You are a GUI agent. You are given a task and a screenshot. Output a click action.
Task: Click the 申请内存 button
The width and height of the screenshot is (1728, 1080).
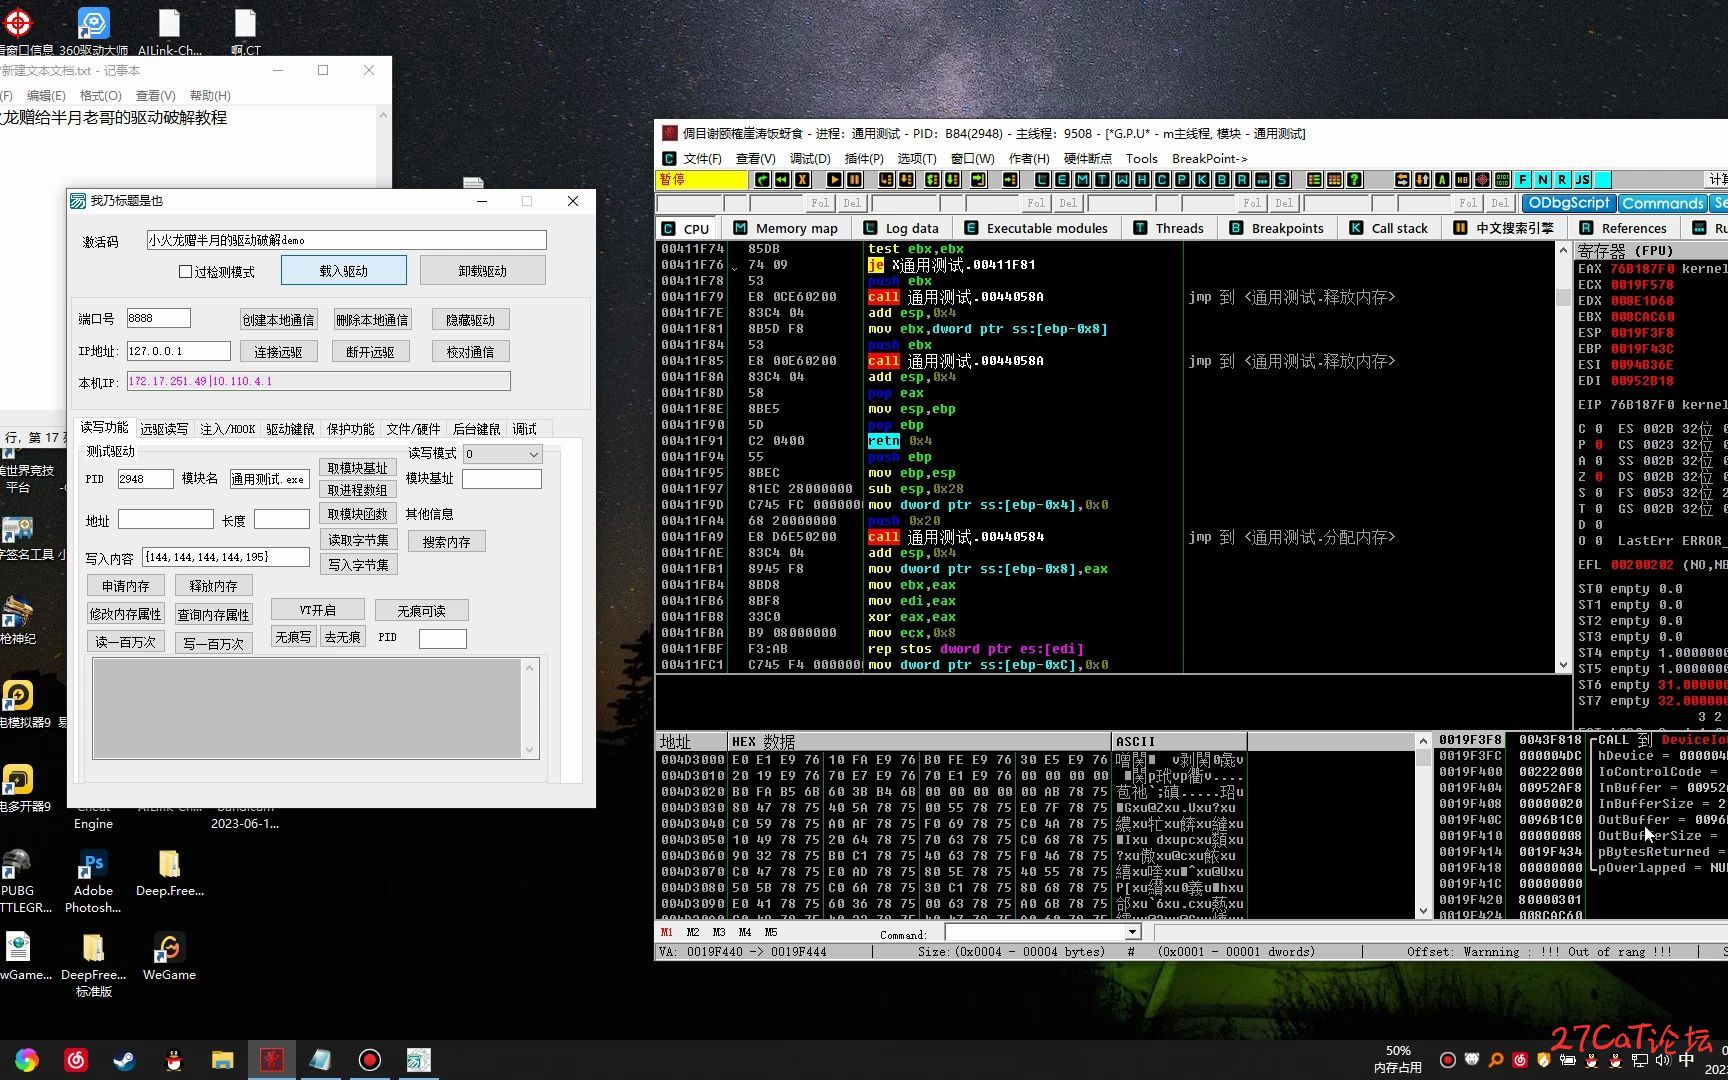126,586
